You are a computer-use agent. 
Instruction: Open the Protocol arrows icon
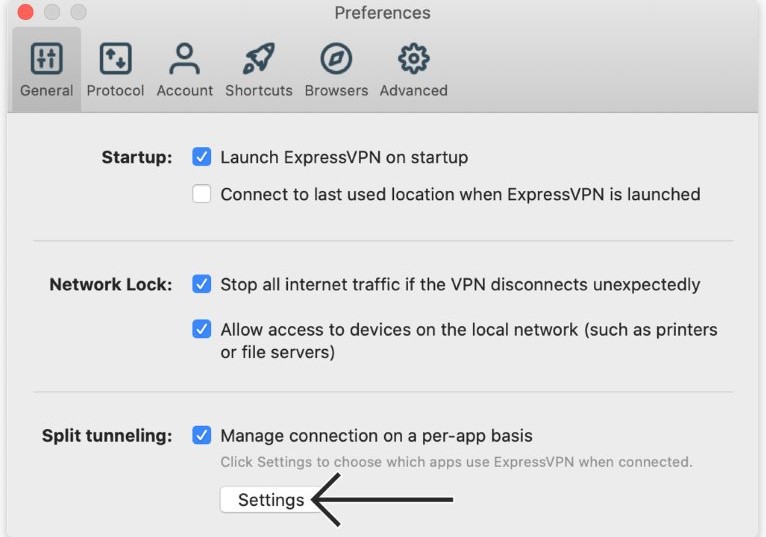[x=115, y=59]
